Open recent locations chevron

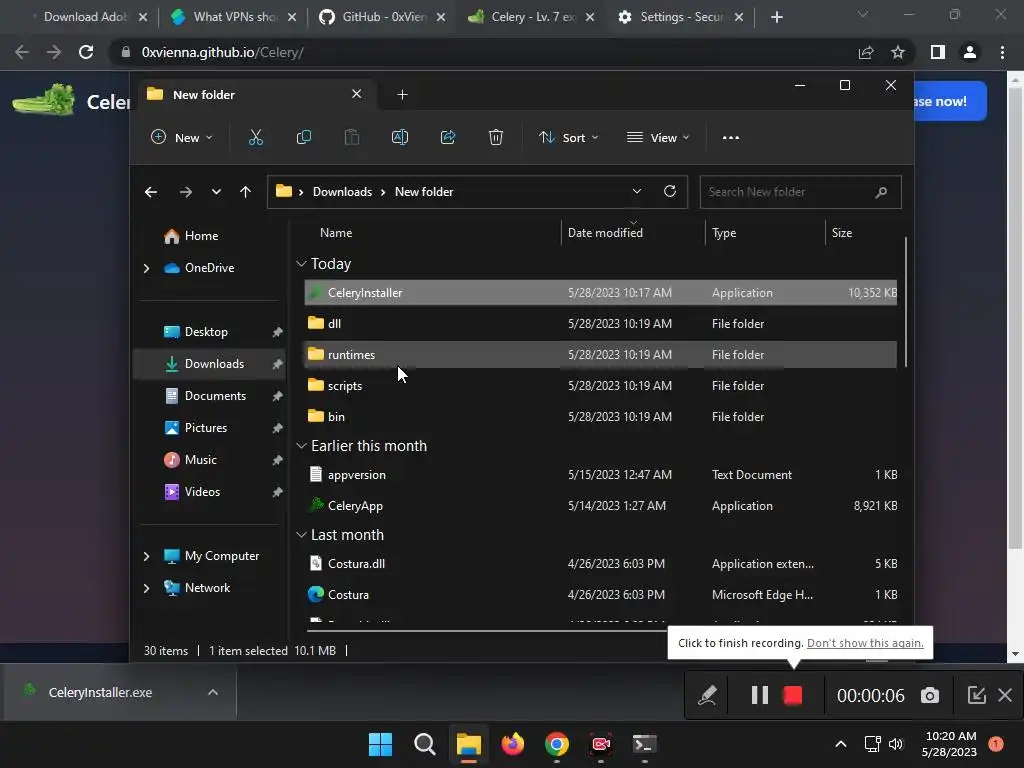(216, 192)
